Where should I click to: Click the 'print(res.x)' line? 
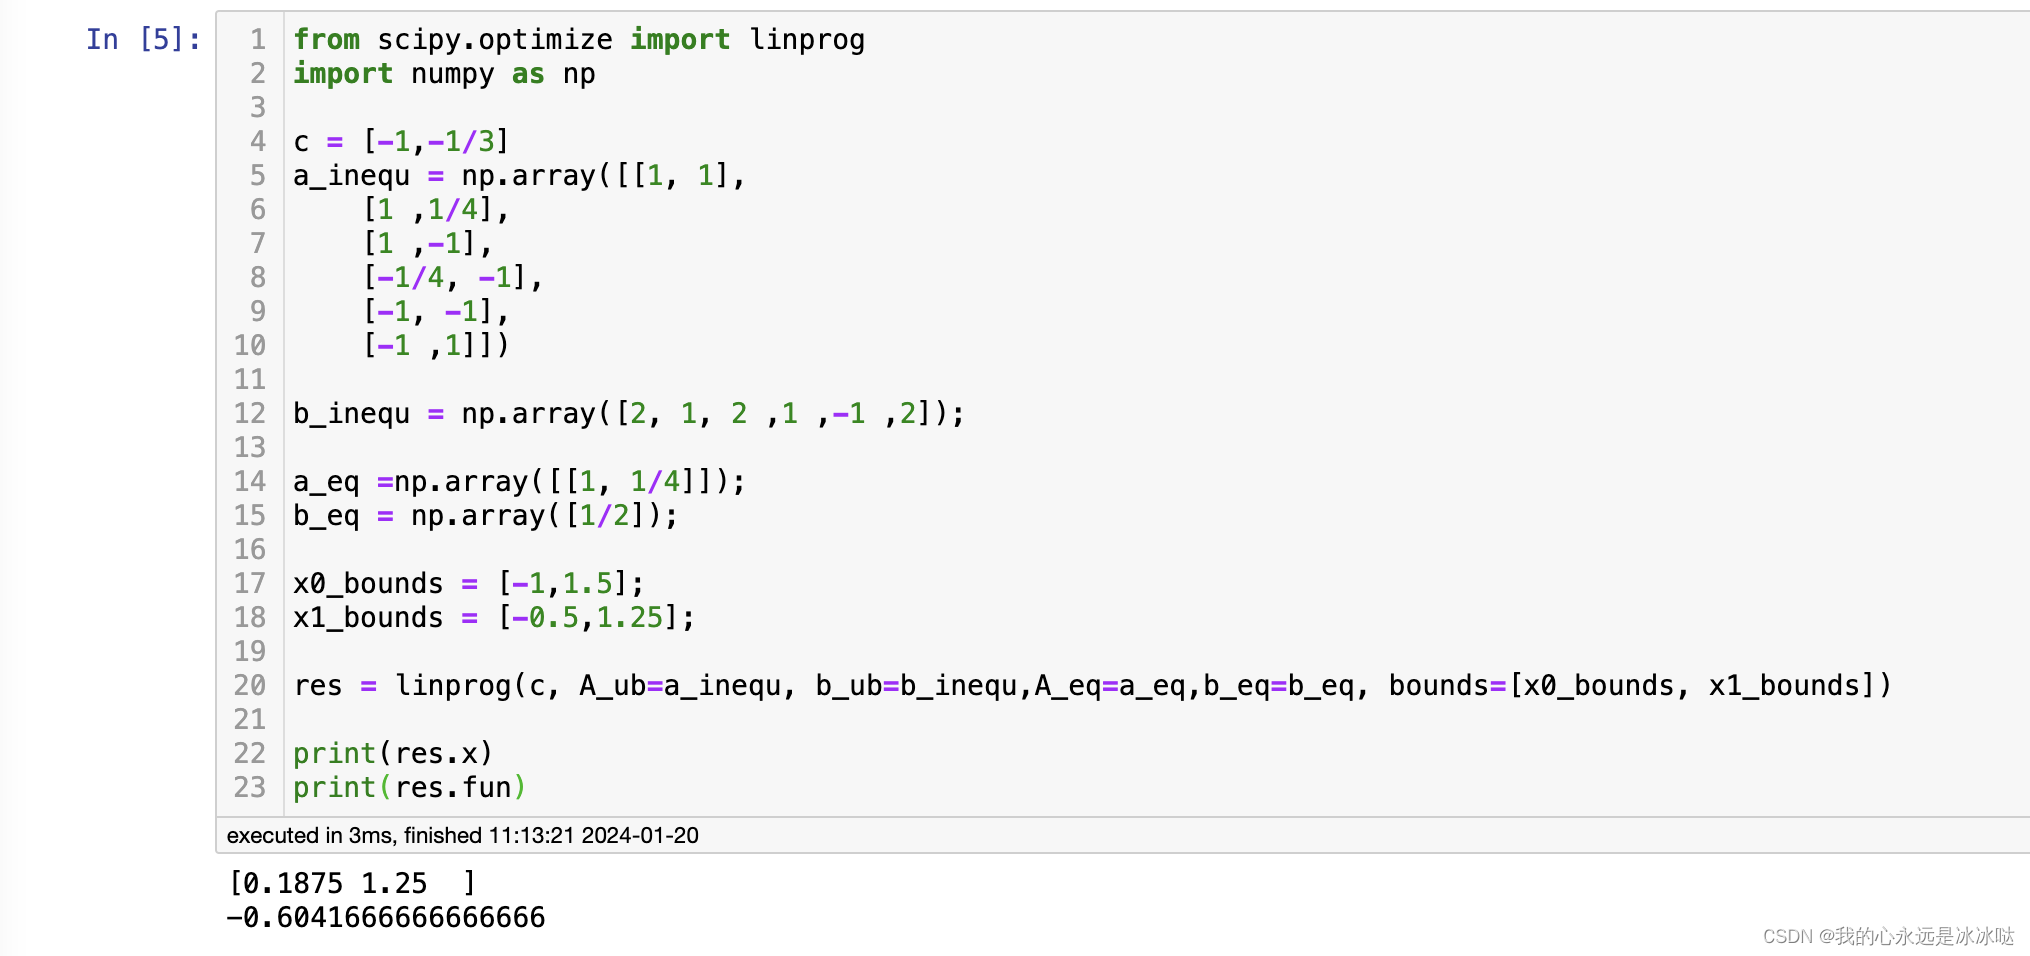click(x=393, y=754)
